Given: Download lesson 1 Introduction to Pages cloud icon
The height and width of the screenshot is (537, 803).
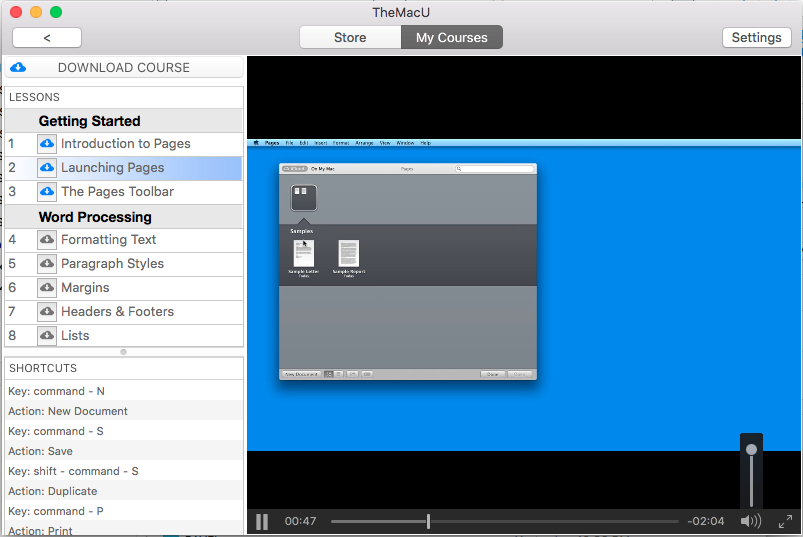Looking at the screenshot, I should point(47,144).
